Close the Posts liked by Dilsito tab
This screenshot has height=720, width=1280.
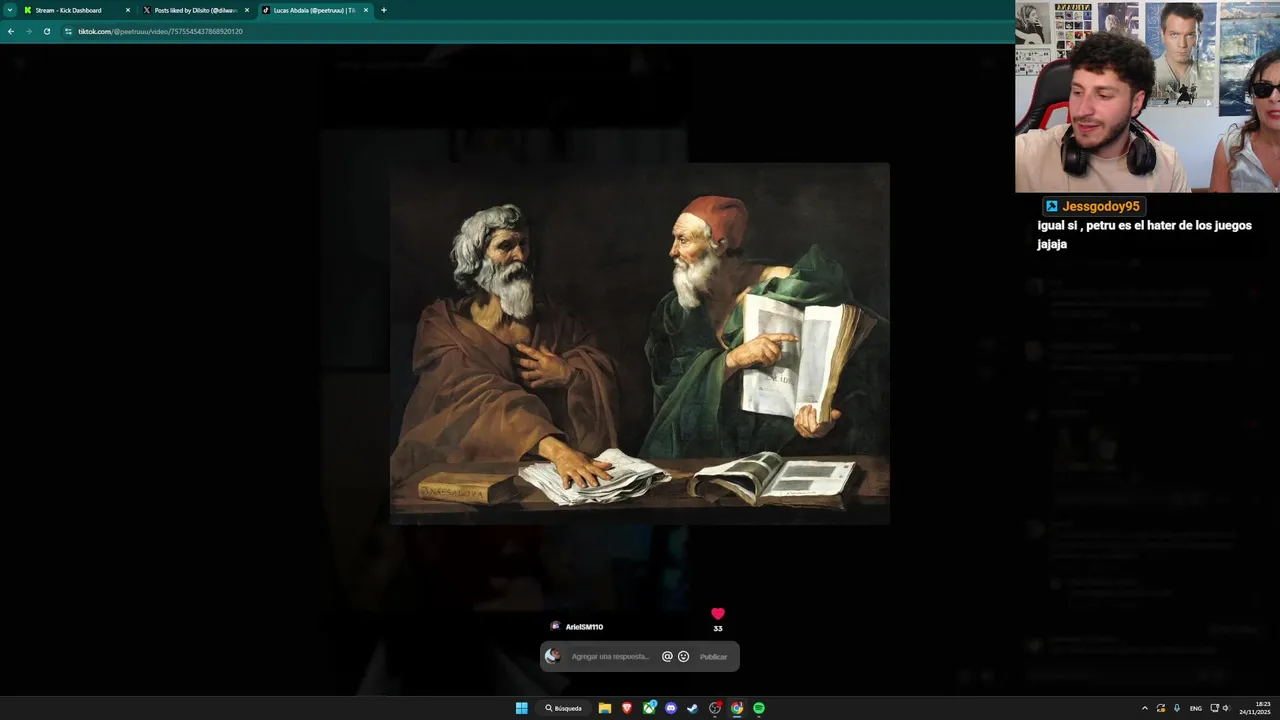pyautogui.click(x=247, y=10)
